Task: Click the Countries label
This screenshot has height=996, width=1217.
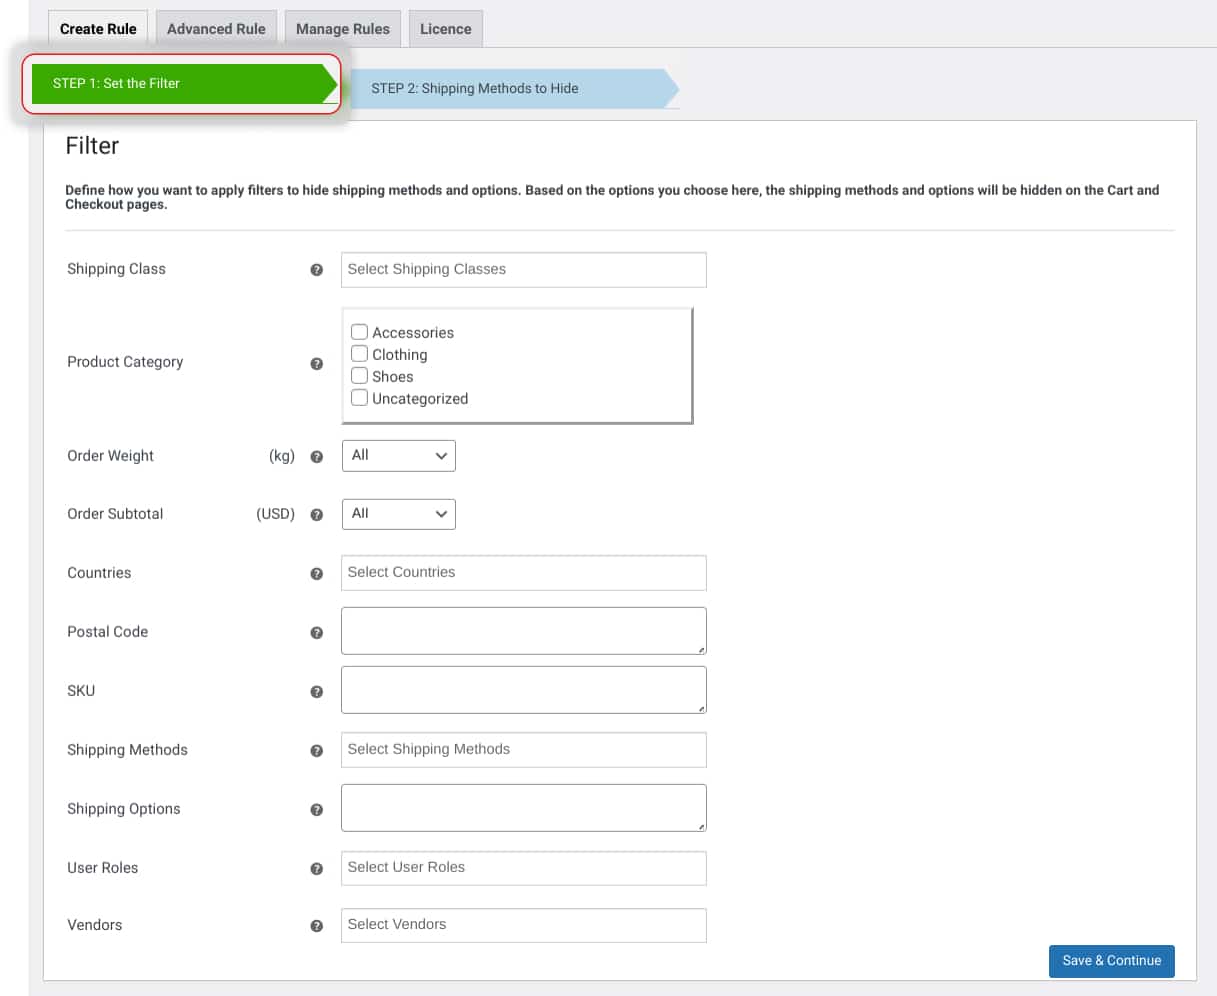Action: click(99, 573)
